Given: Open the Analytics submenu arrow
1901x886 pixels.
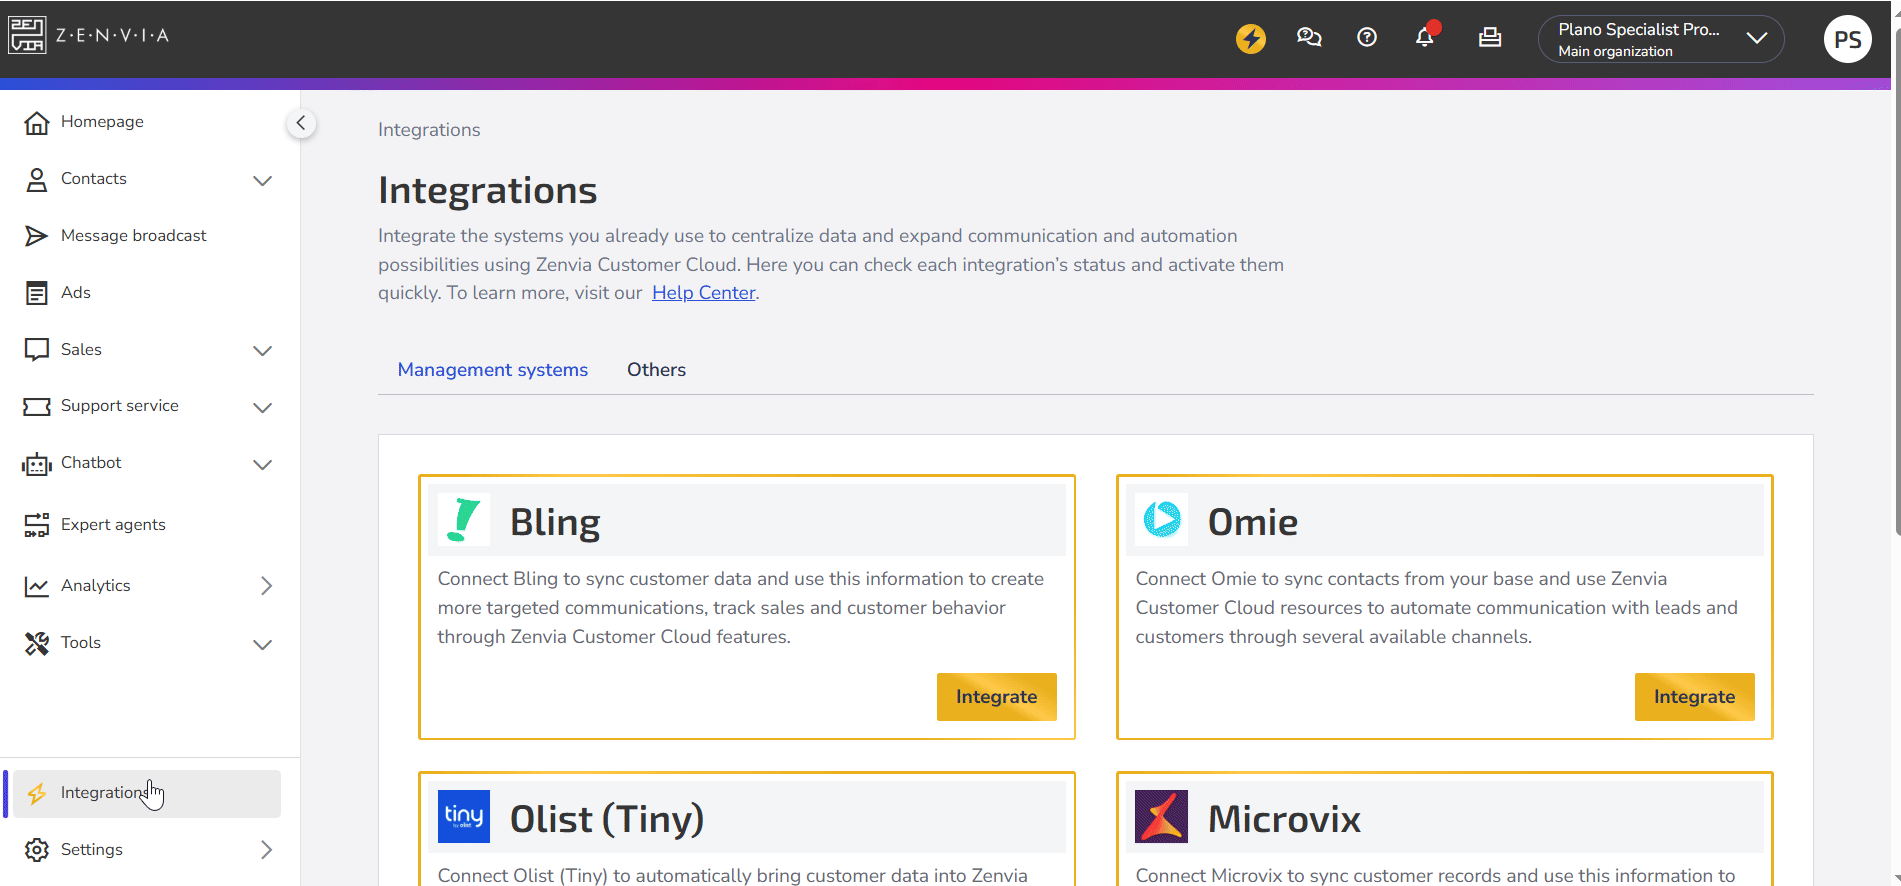Looking at the screenshot, I should tap(266, 586).
